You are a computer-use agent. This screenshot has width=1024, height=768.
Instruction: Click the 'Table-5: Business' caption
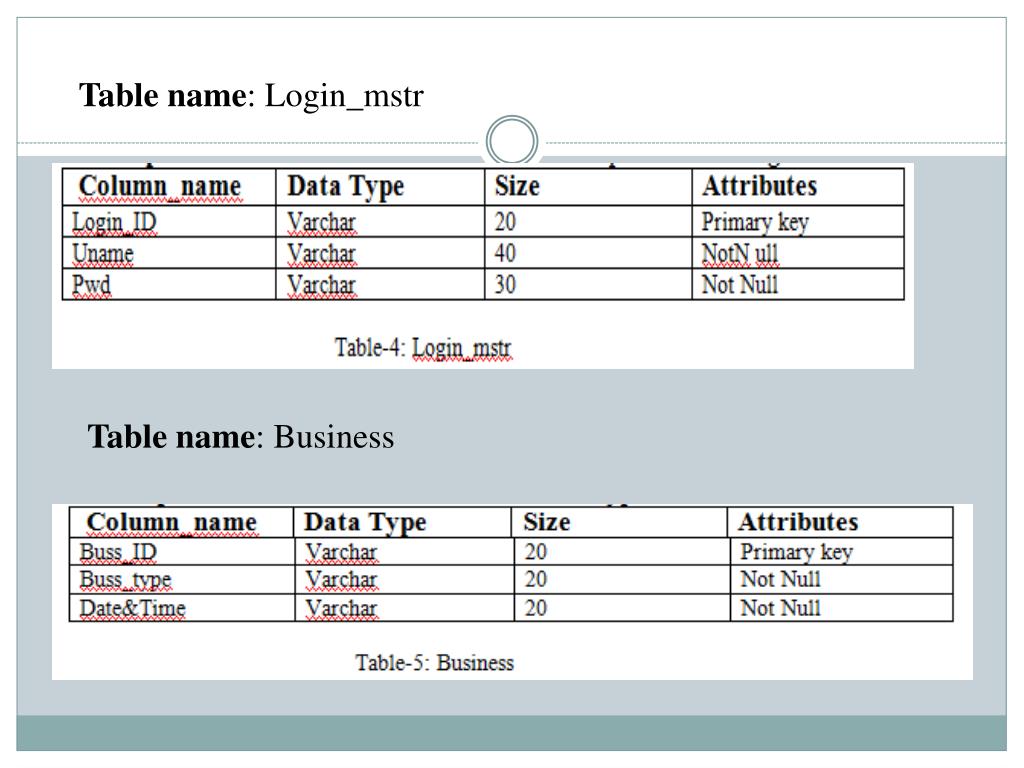(x=435, y=663)
